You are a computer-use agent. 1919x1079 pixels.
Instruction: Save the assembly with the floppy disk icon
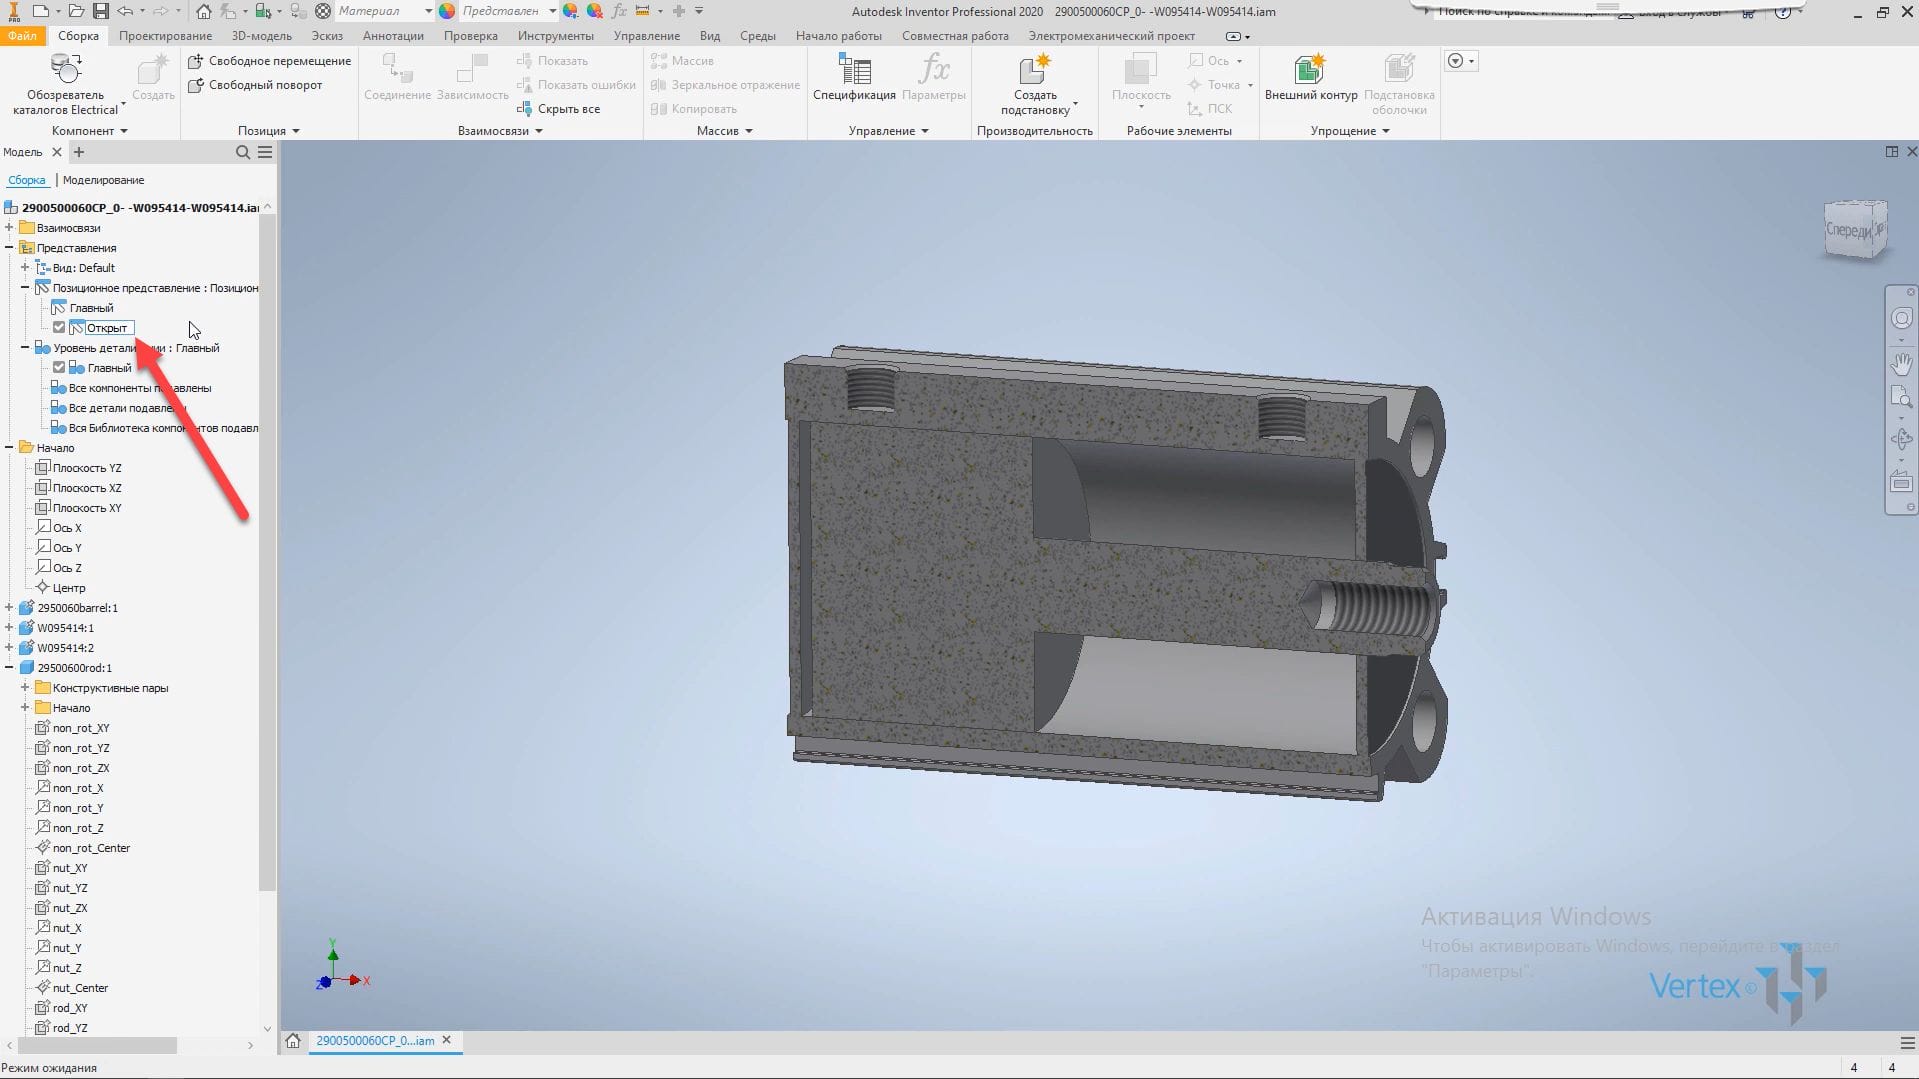click(x=101, y=11)
